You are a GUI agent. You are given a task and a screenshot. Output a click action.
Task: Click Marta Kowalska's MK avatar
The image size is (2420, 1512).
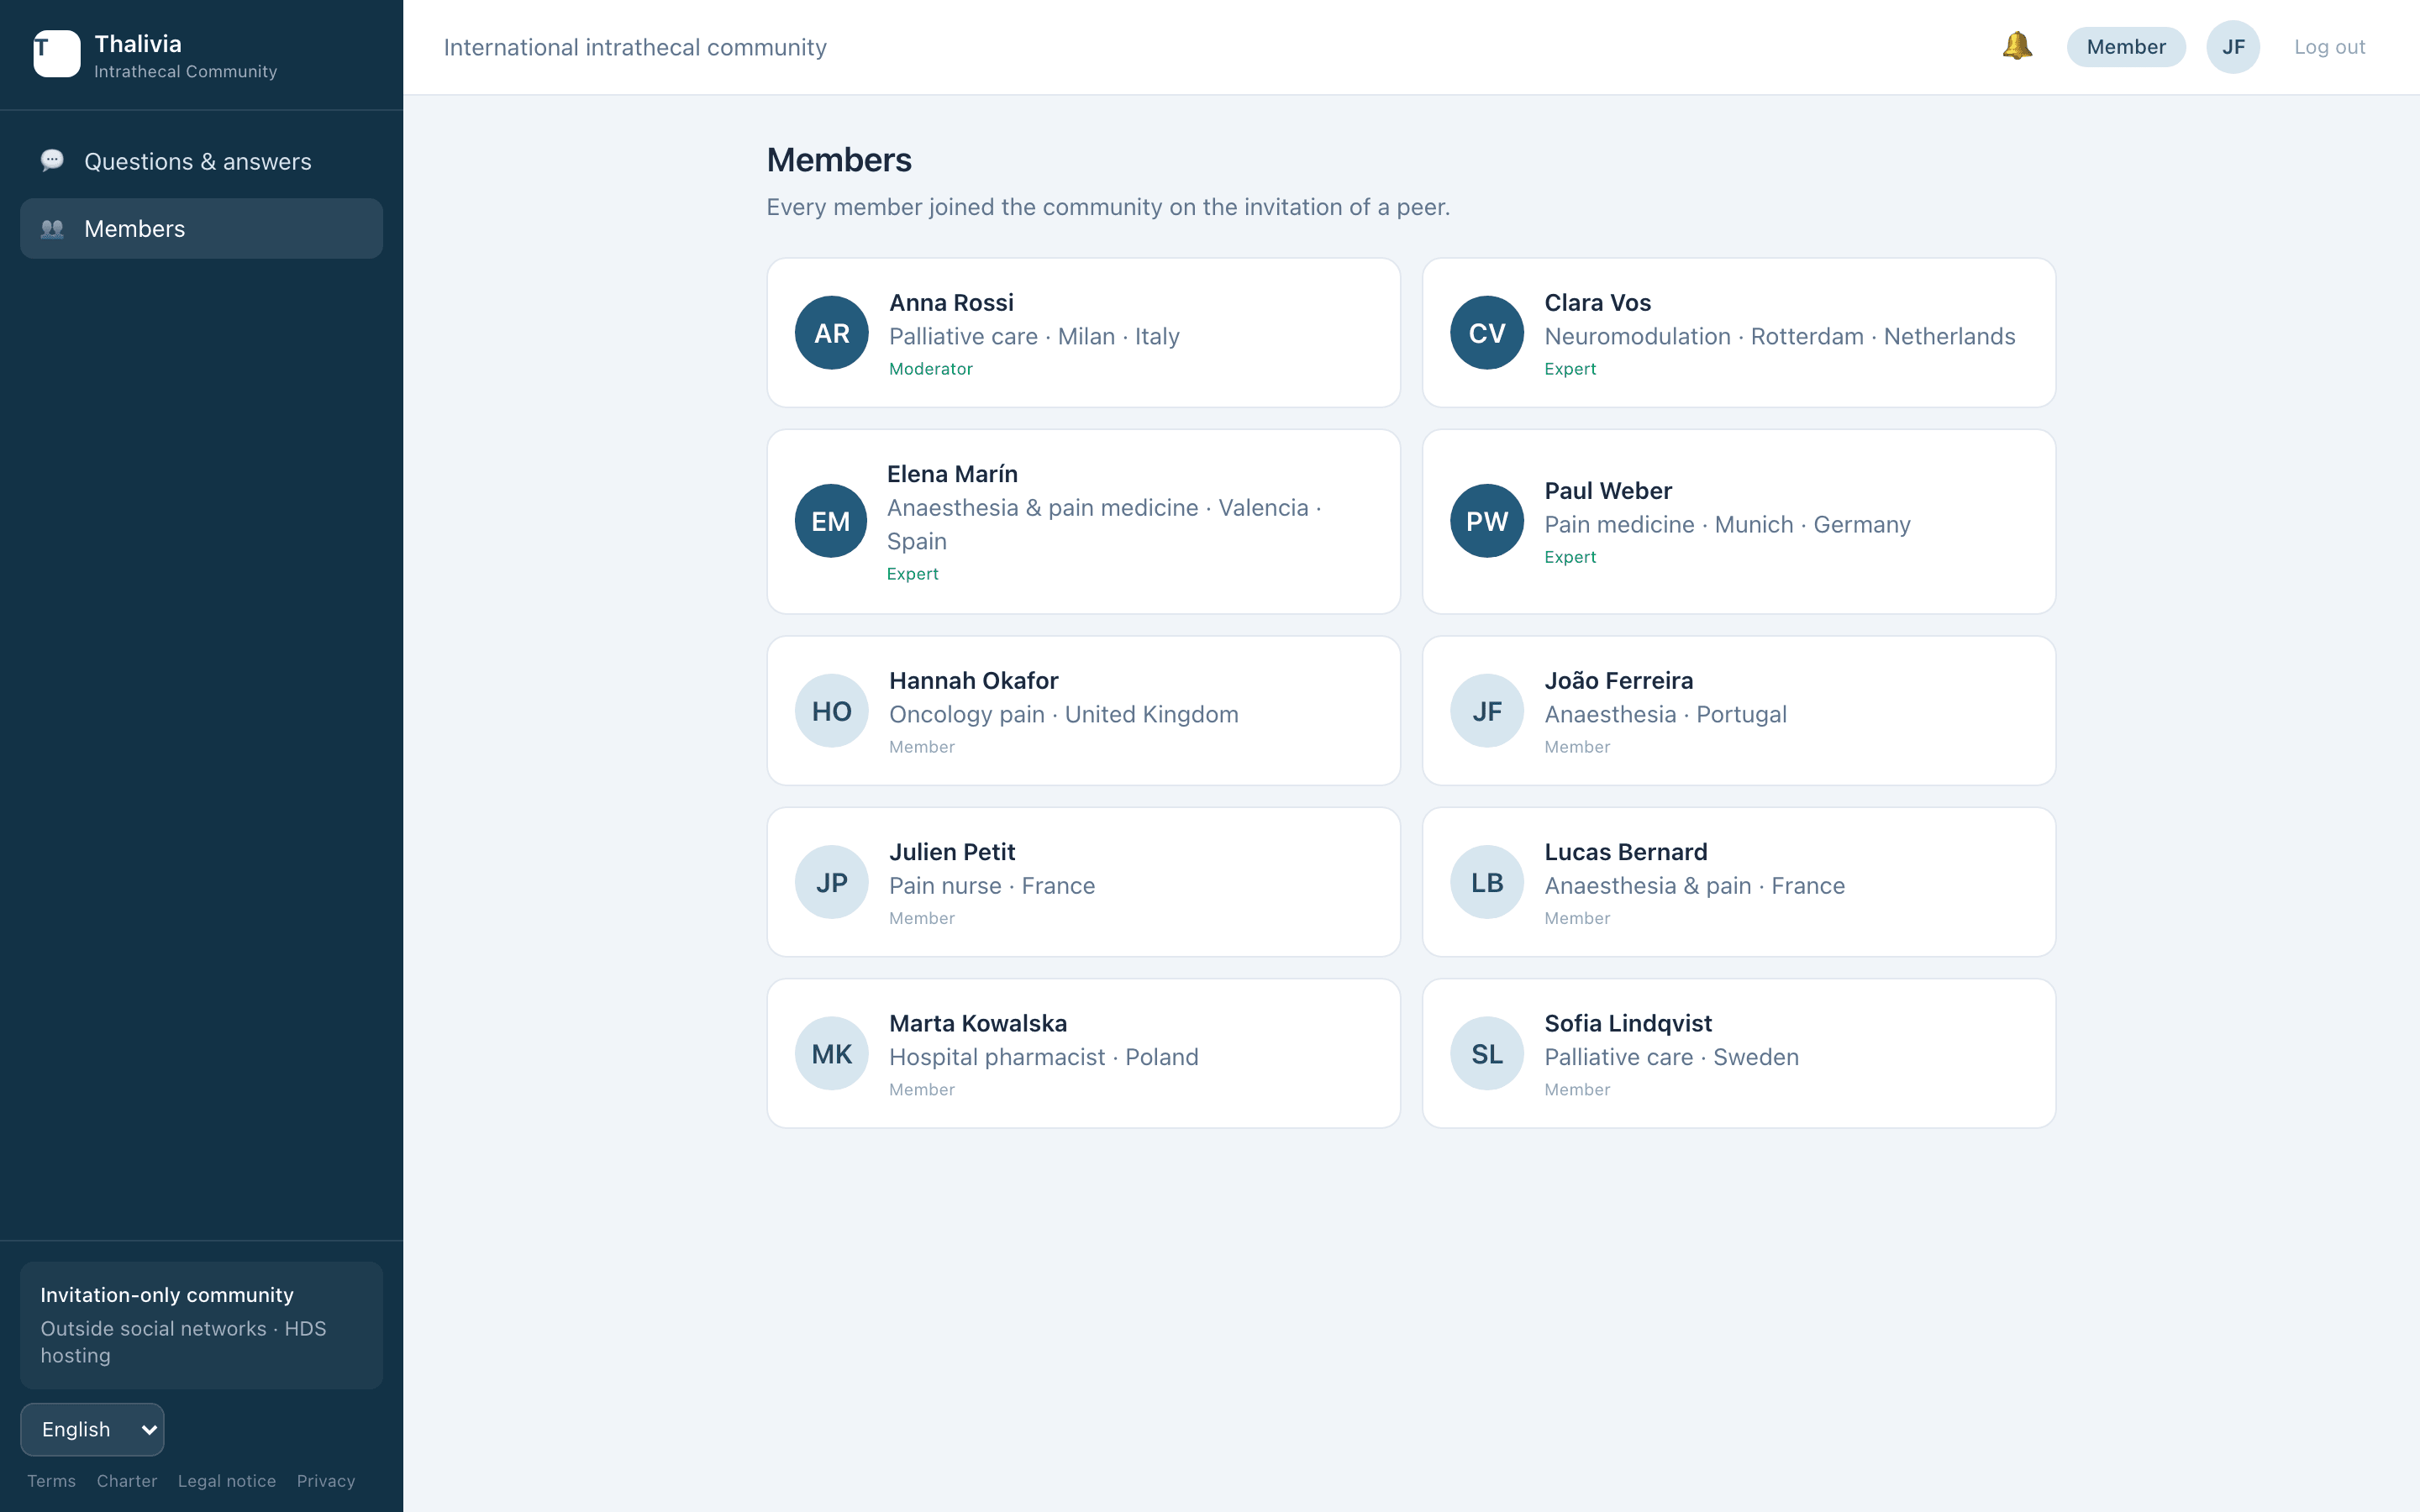pyautogui.click(x=831, y=1054)
